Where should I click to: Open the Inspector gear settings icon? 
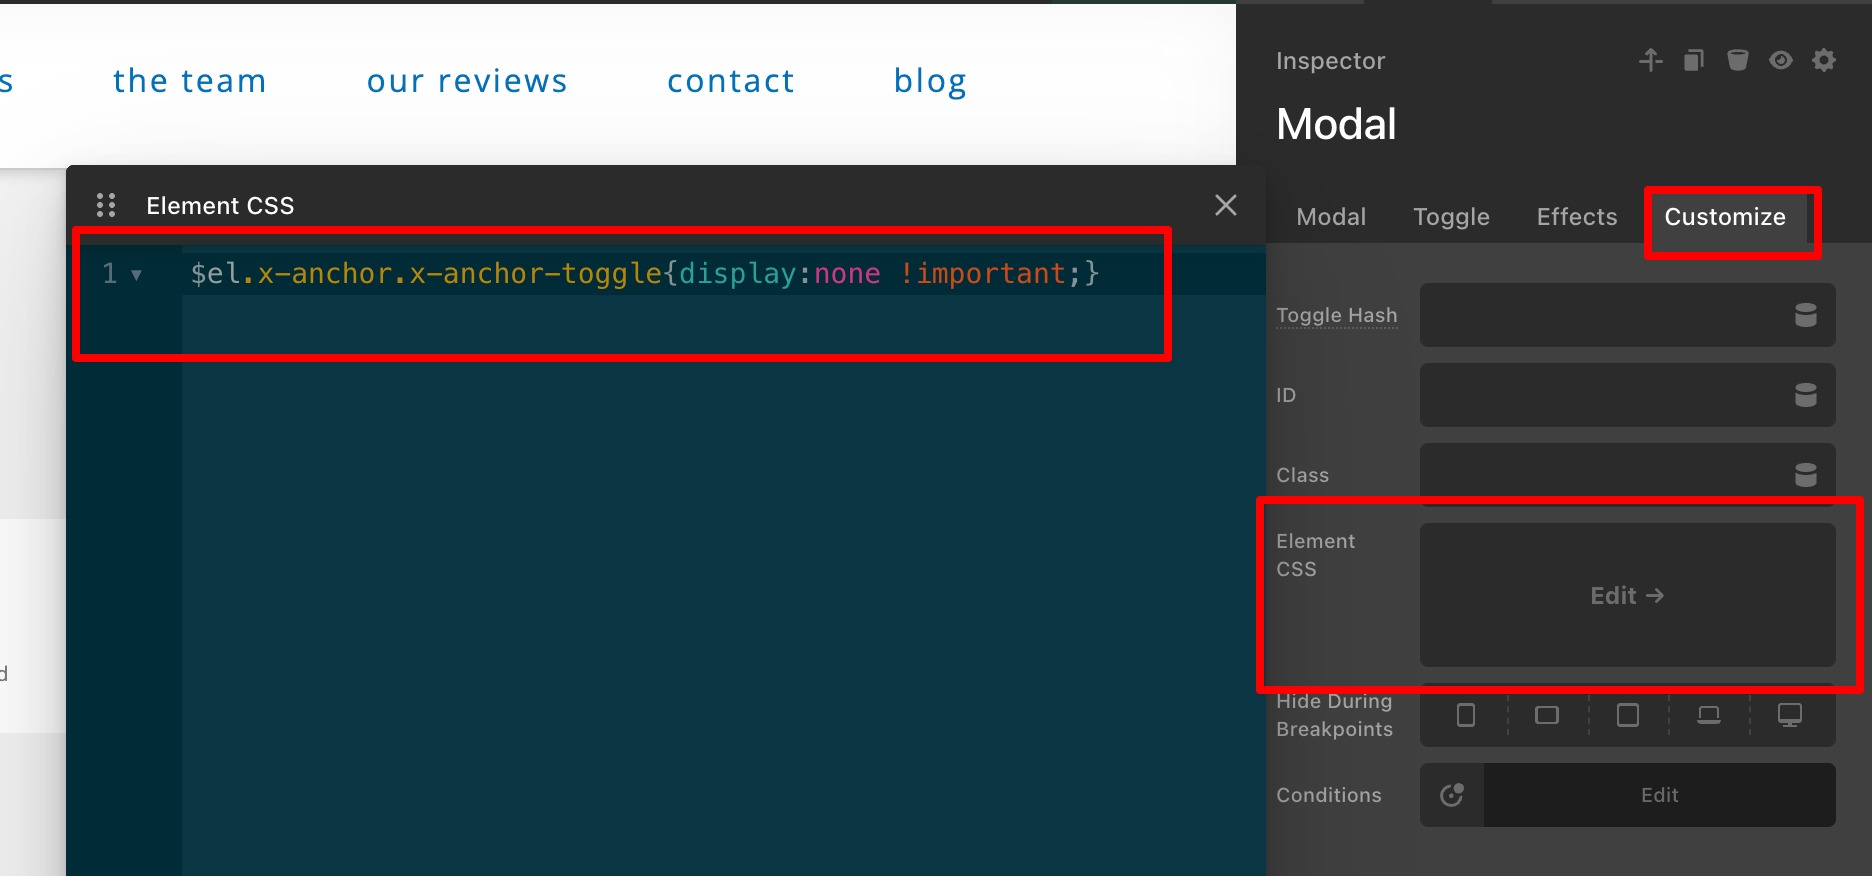coord(1824,61)
